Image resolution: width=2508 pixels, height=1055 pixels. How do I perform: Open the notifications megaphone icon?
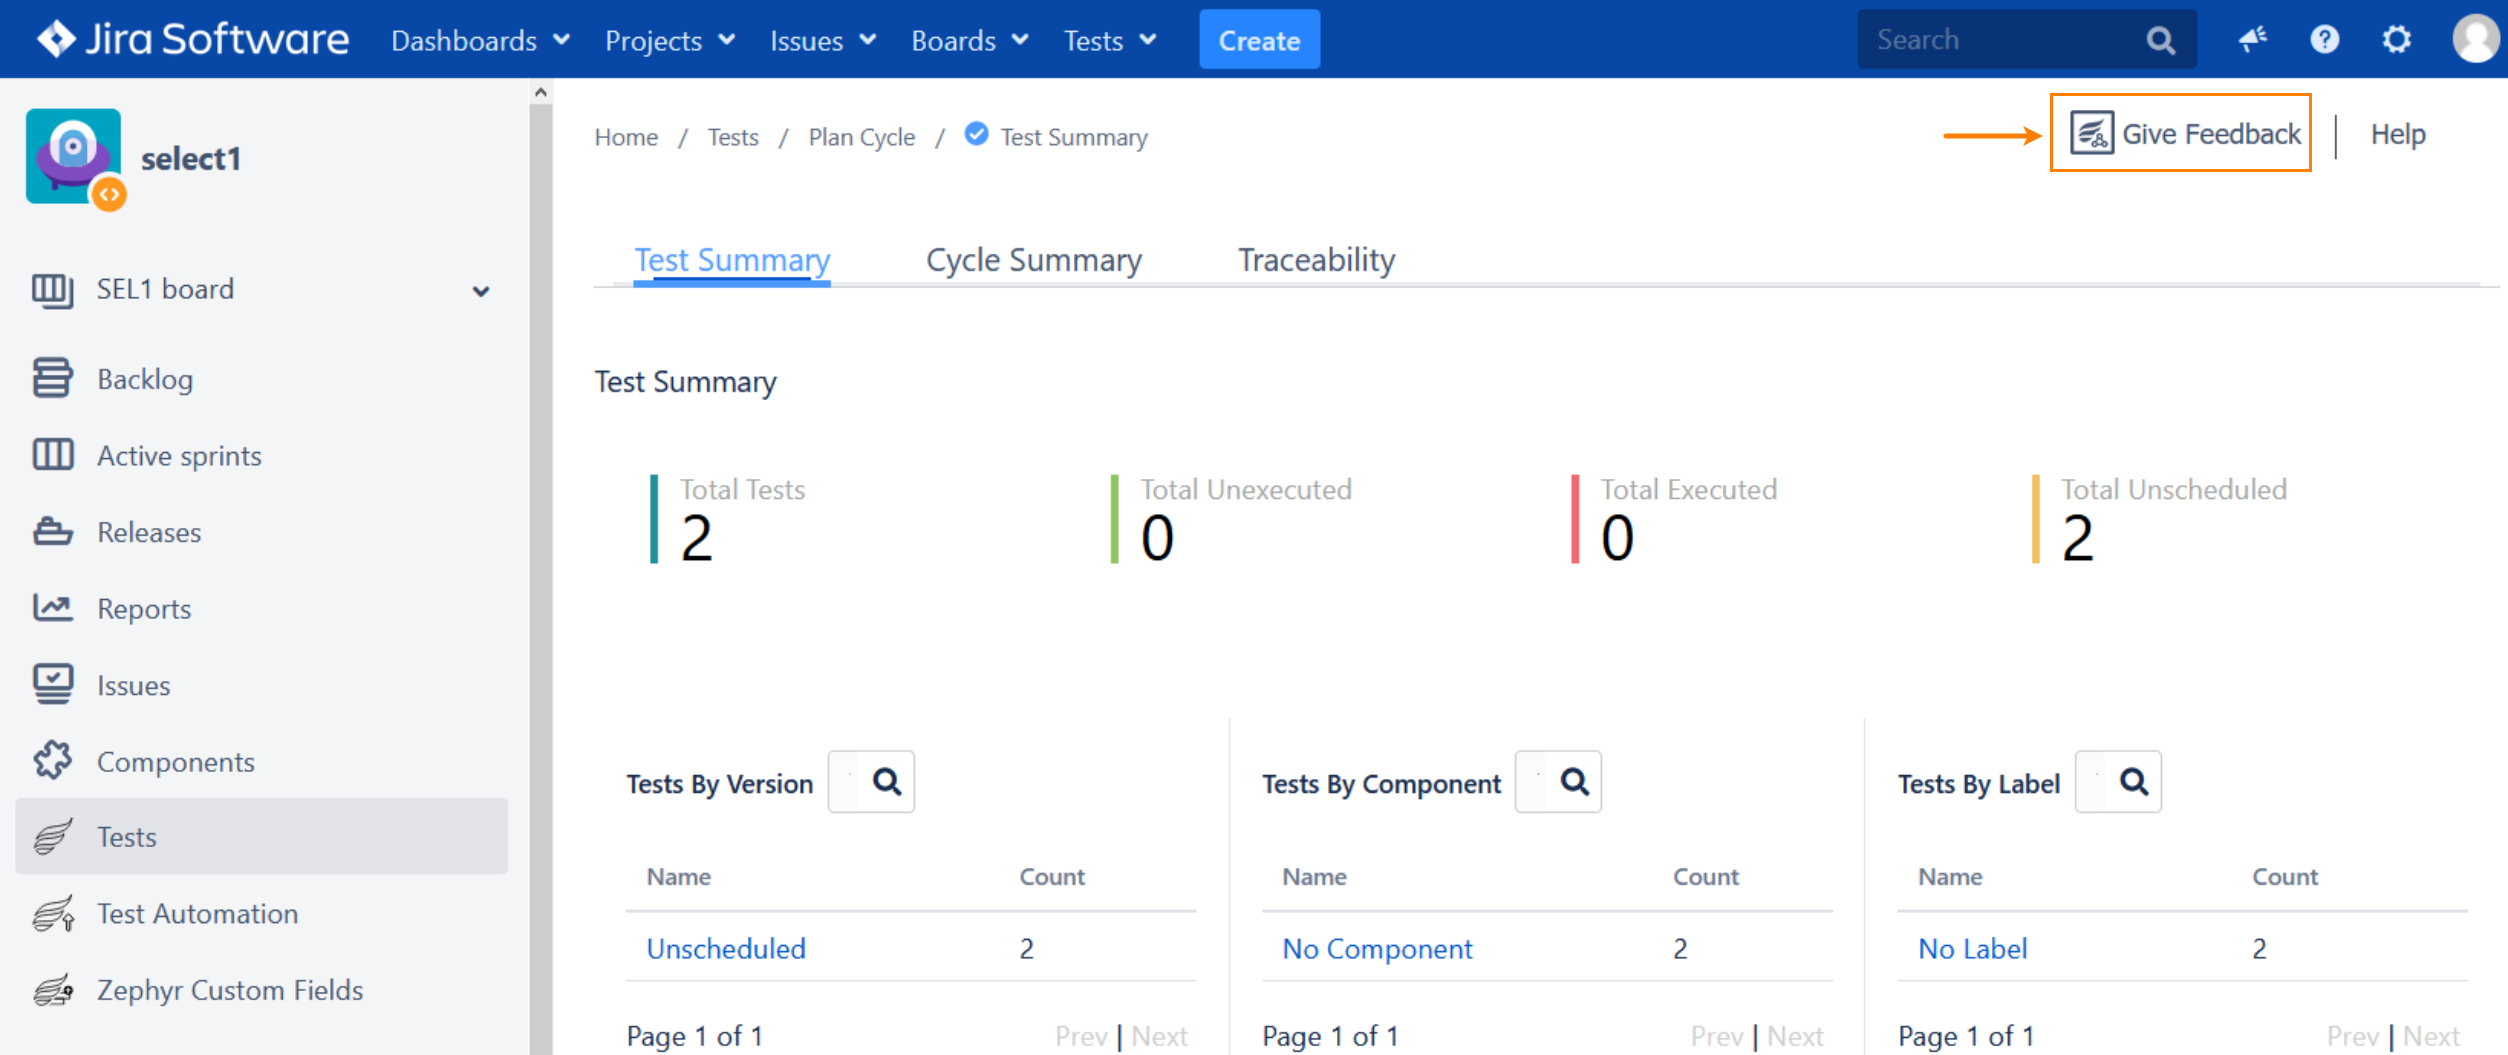pyautogui.click(x=2252, y=40)
